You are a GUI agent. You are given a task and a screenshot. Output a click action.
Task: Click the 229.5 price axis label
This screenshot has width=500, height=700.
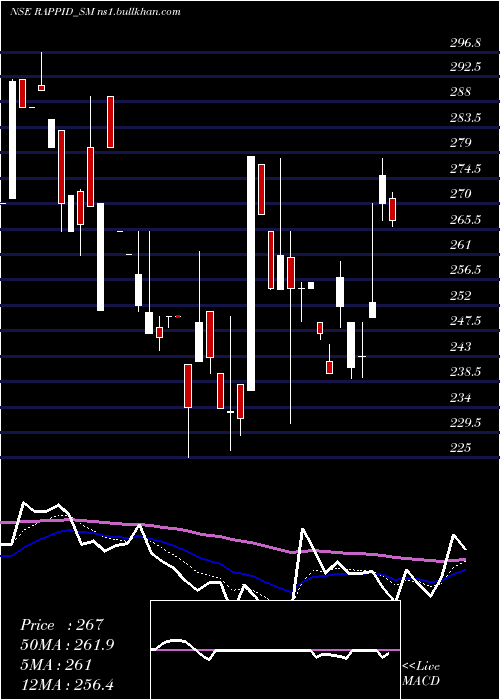pyautogui.click(x=465, y=423)
